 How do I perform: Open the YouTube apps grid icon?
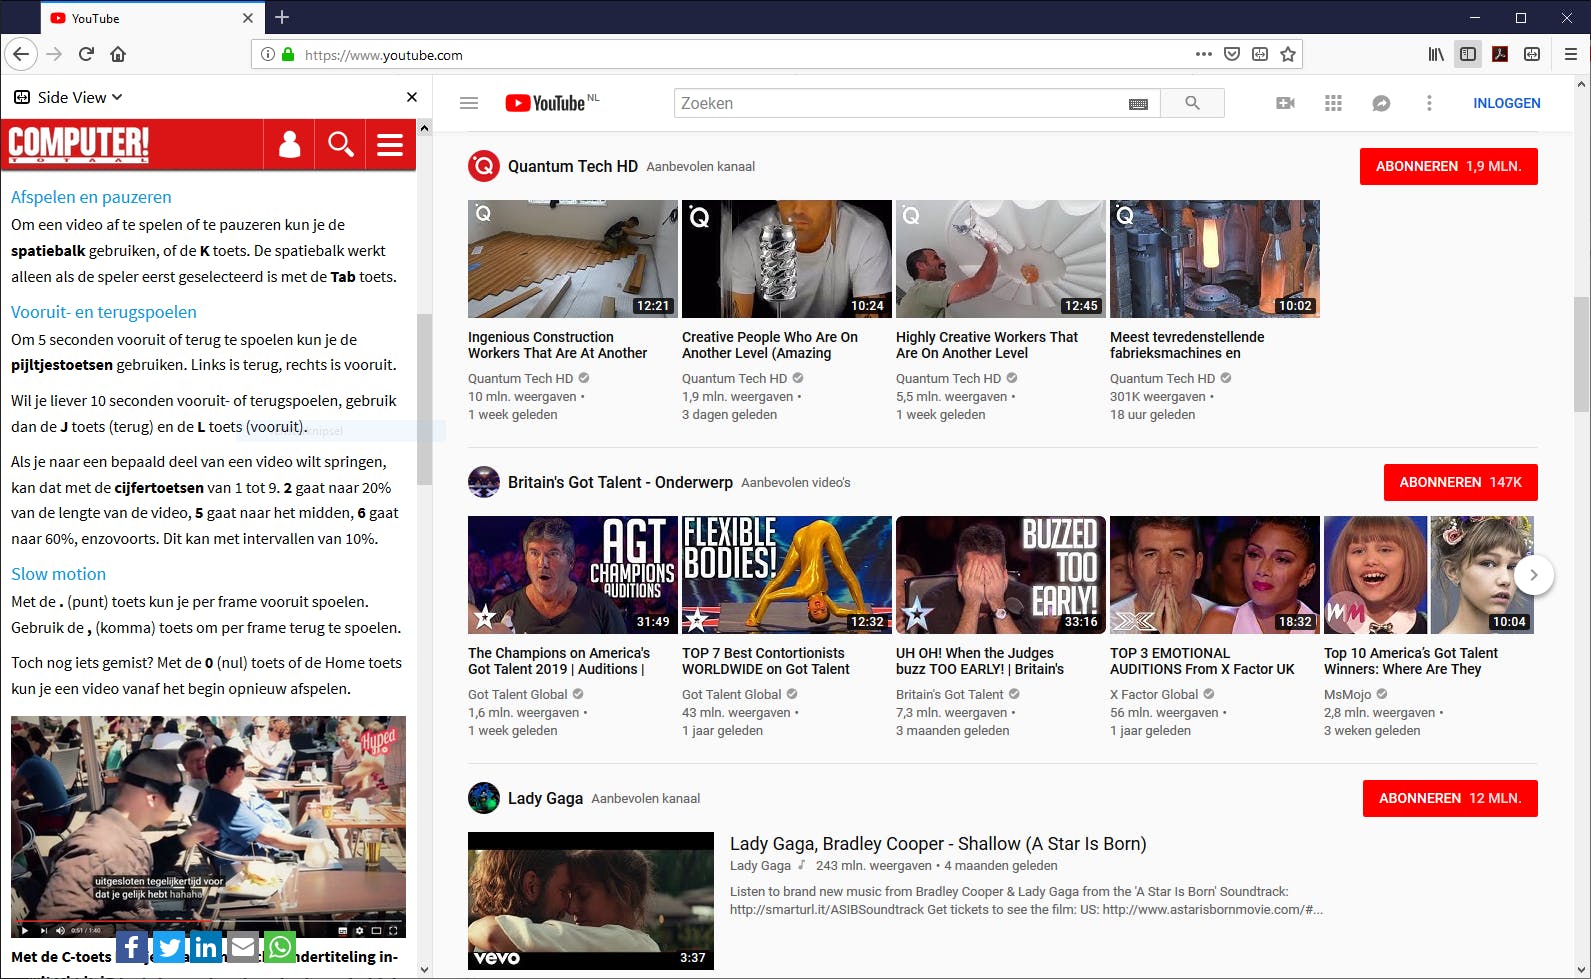point(1333,103)
